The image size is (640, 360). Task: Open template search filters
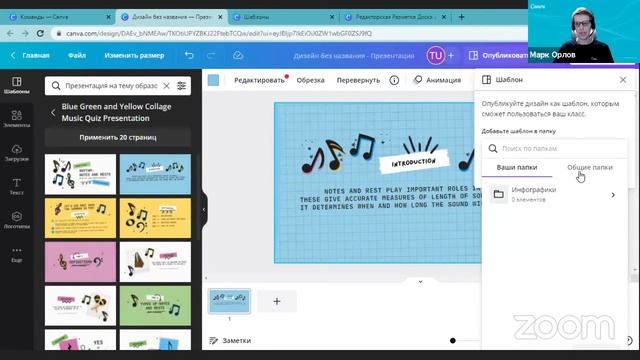182,86
